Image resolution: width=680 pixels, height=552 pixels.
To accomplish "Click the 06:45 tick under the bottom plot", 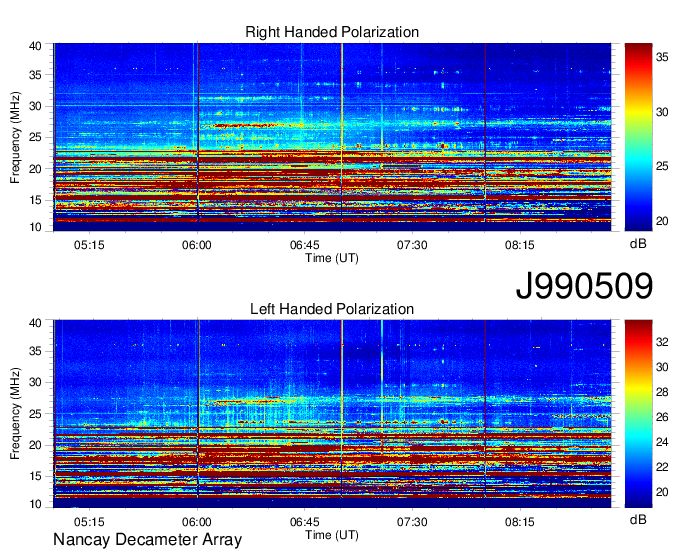I will [x=304, y=522].
